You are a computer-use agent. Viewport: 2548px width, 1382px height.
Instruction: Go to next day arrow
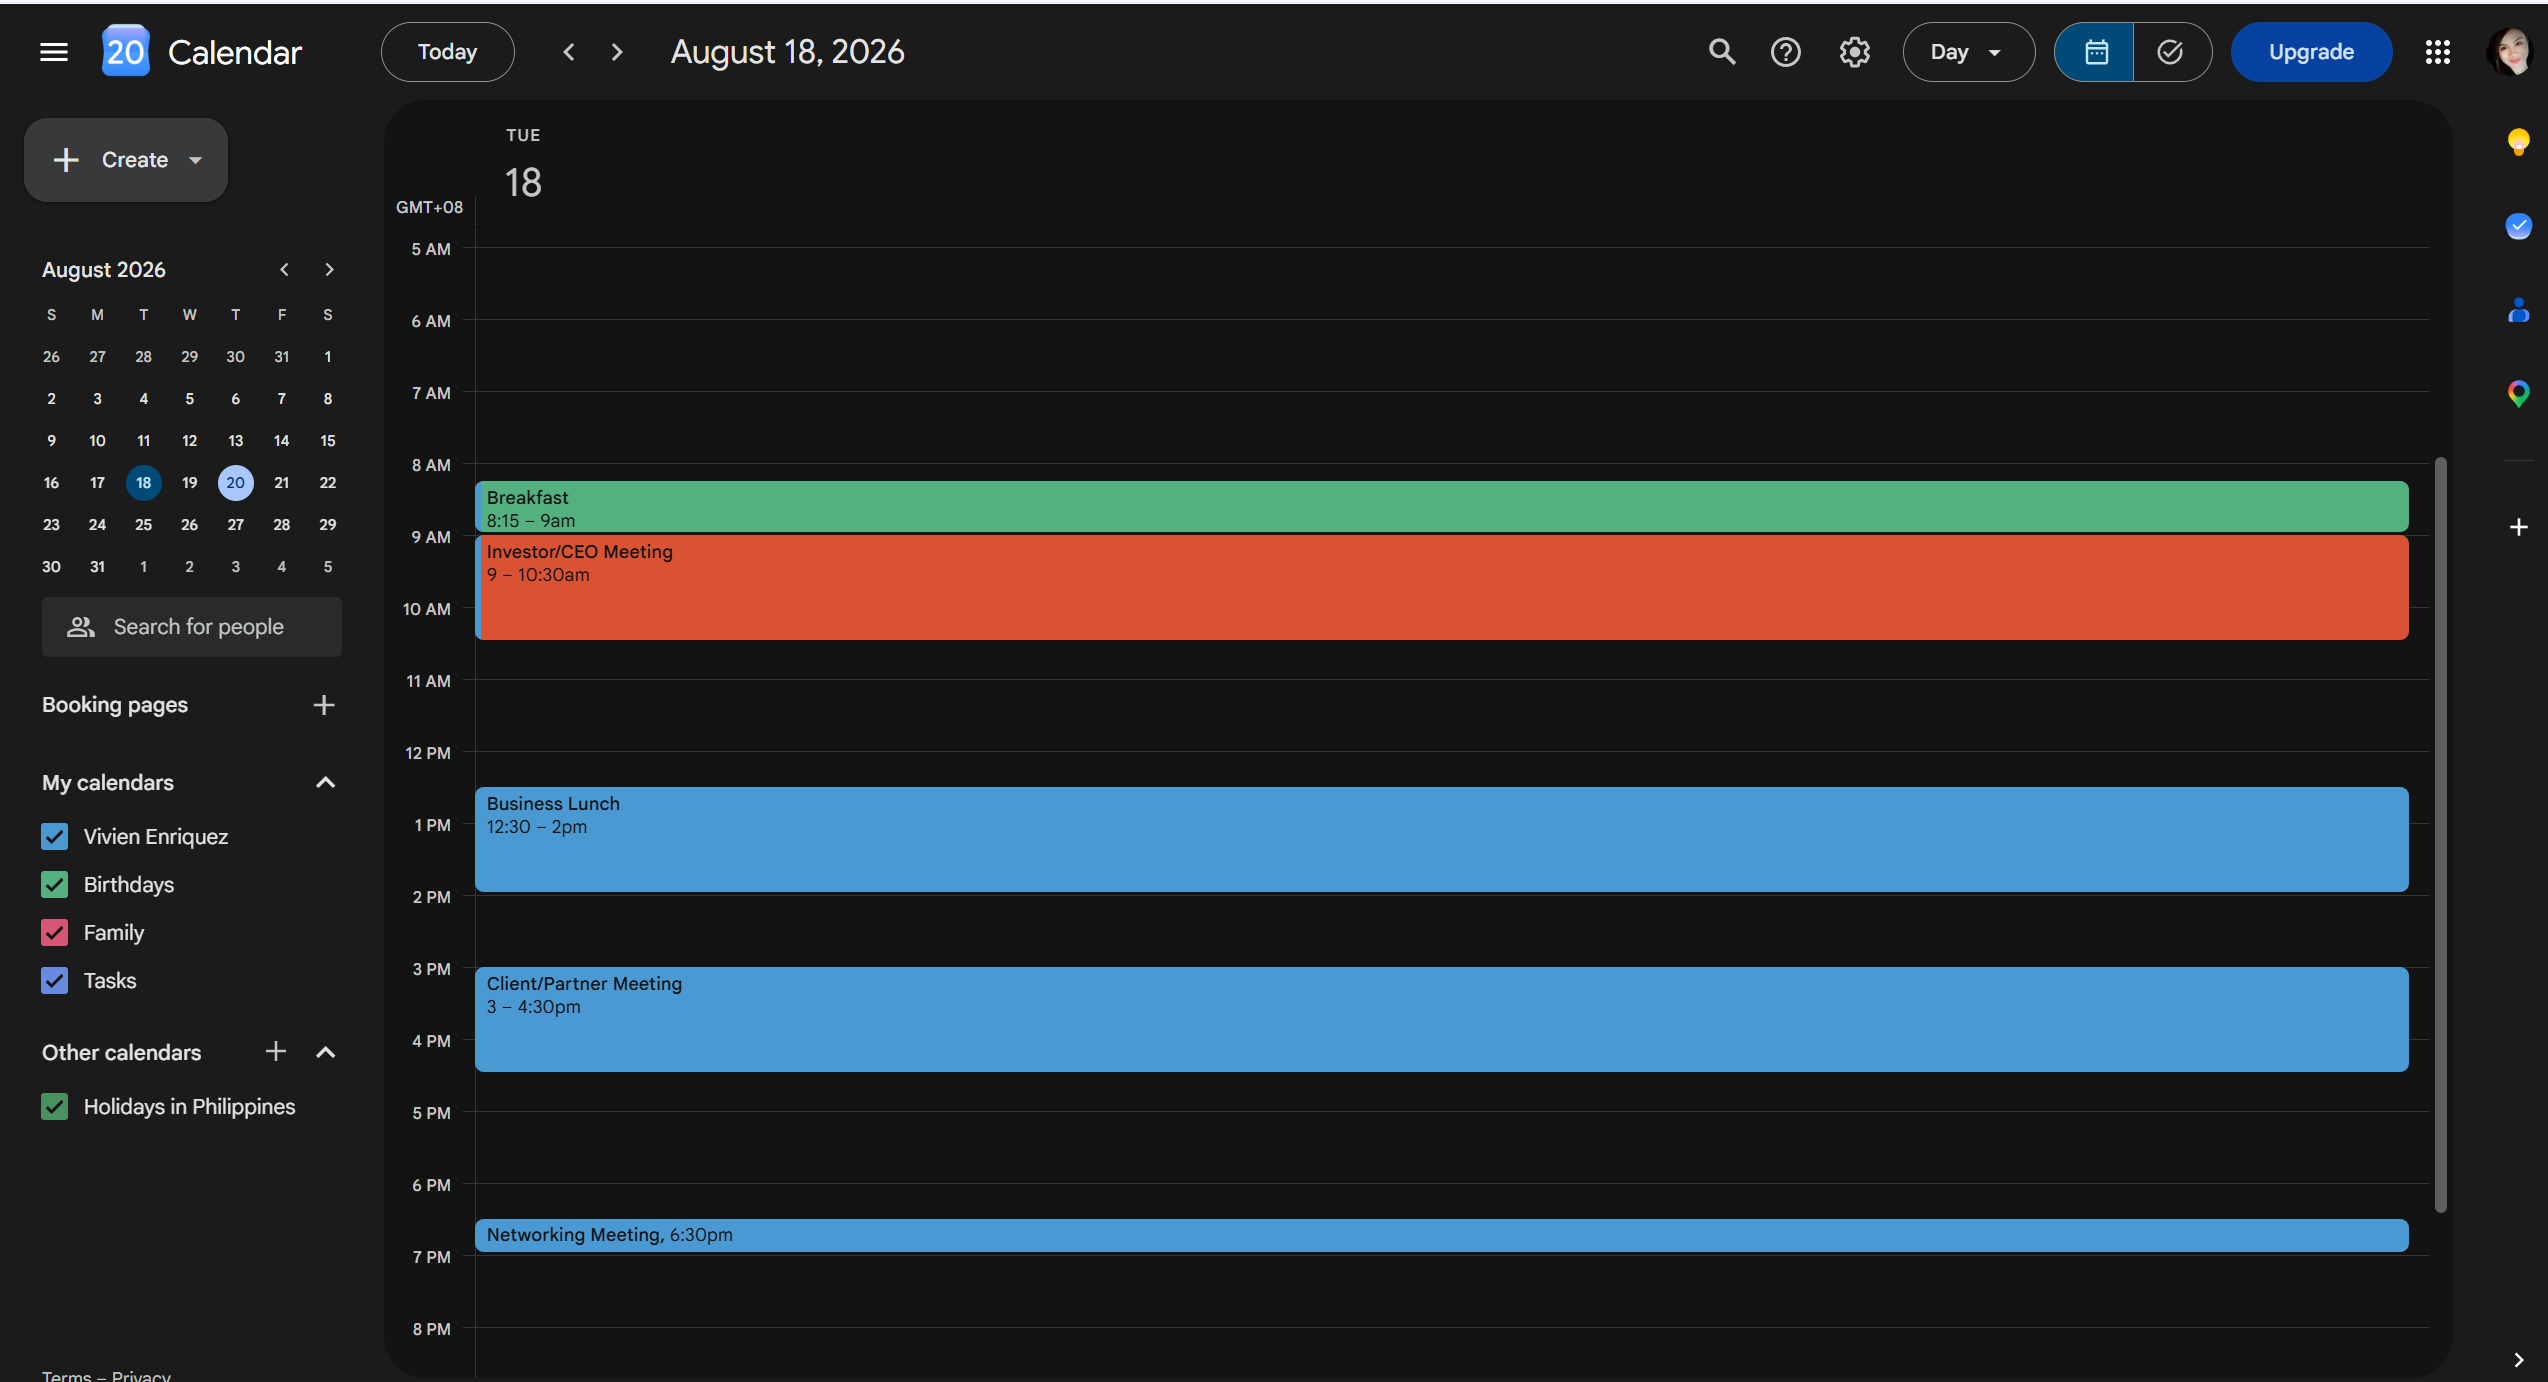click(x=617, y=52)
